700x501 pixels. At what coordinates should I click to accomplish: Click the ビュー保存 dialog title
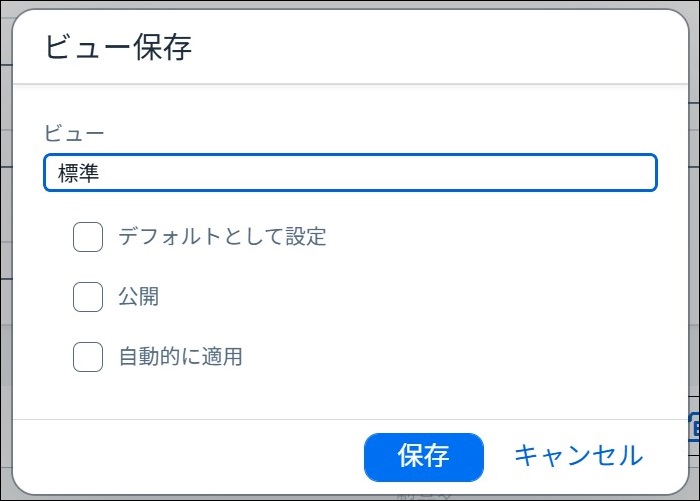119,47
